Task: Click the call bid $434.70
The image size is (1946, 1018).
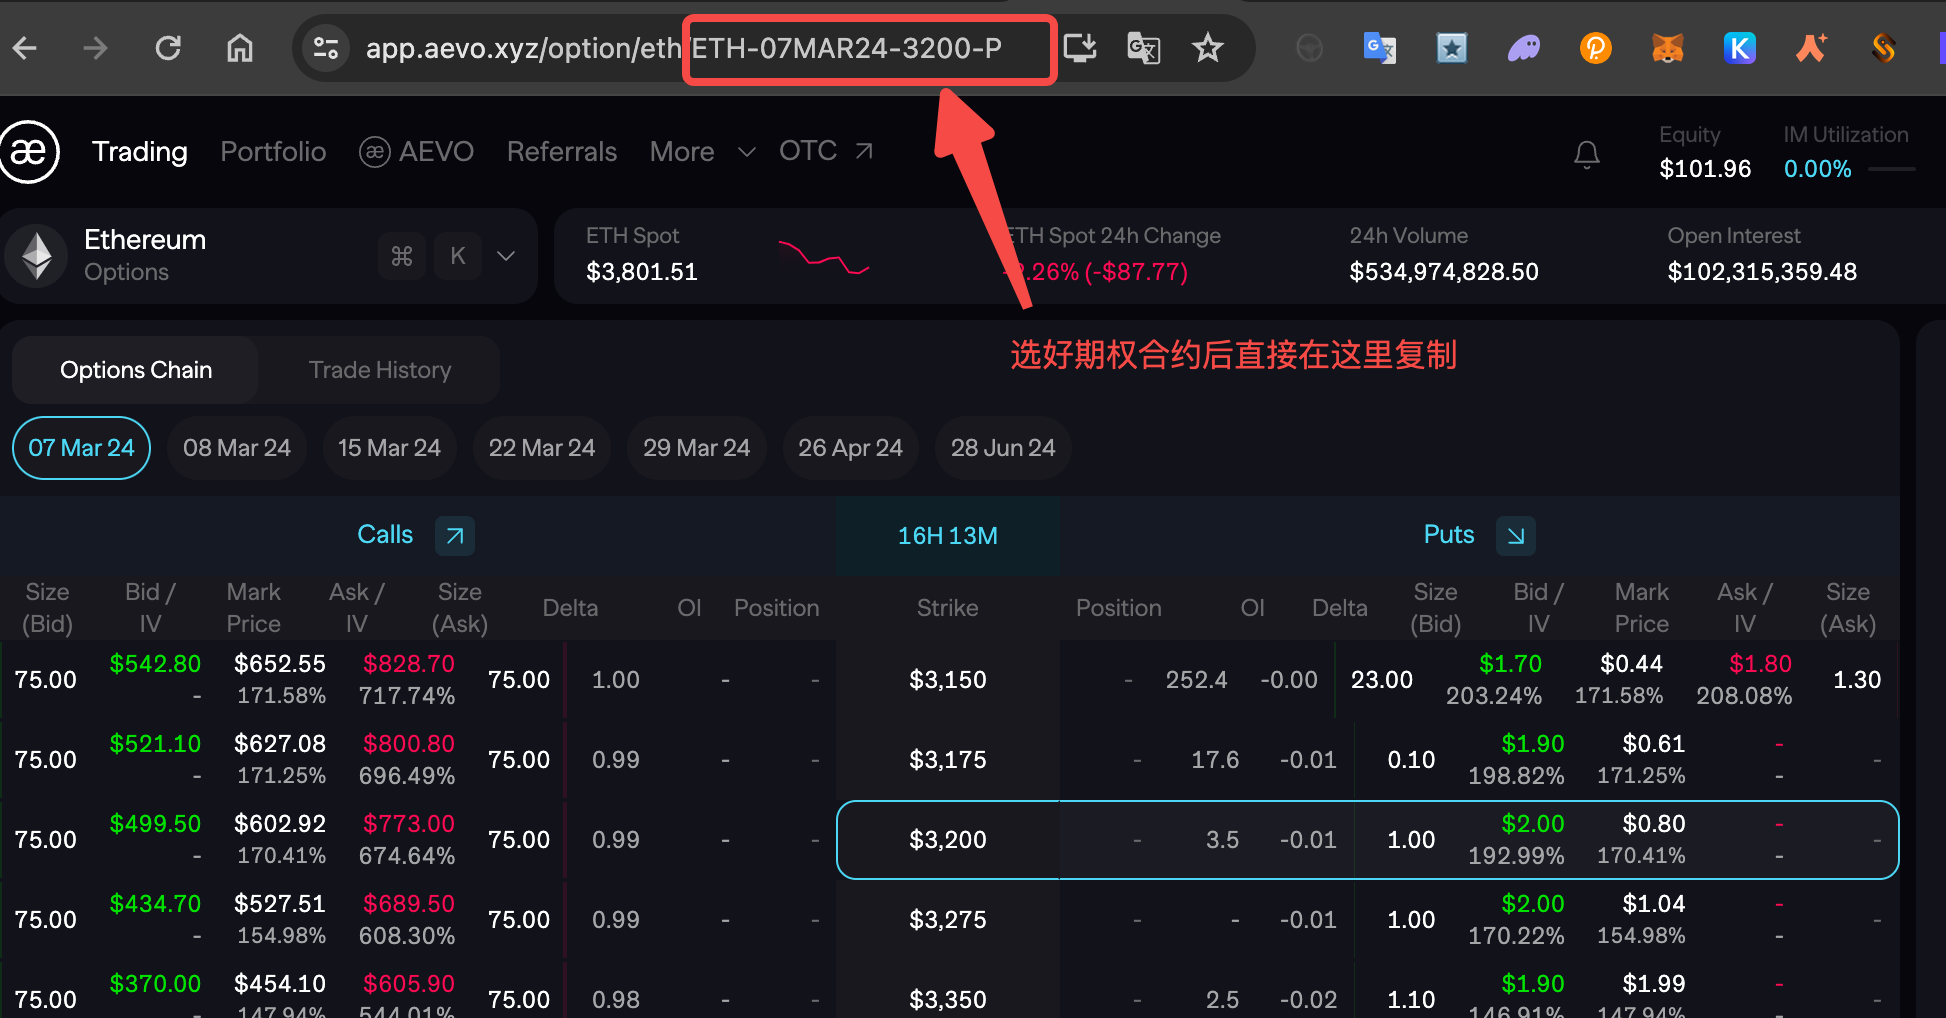Action: point(155,904)
